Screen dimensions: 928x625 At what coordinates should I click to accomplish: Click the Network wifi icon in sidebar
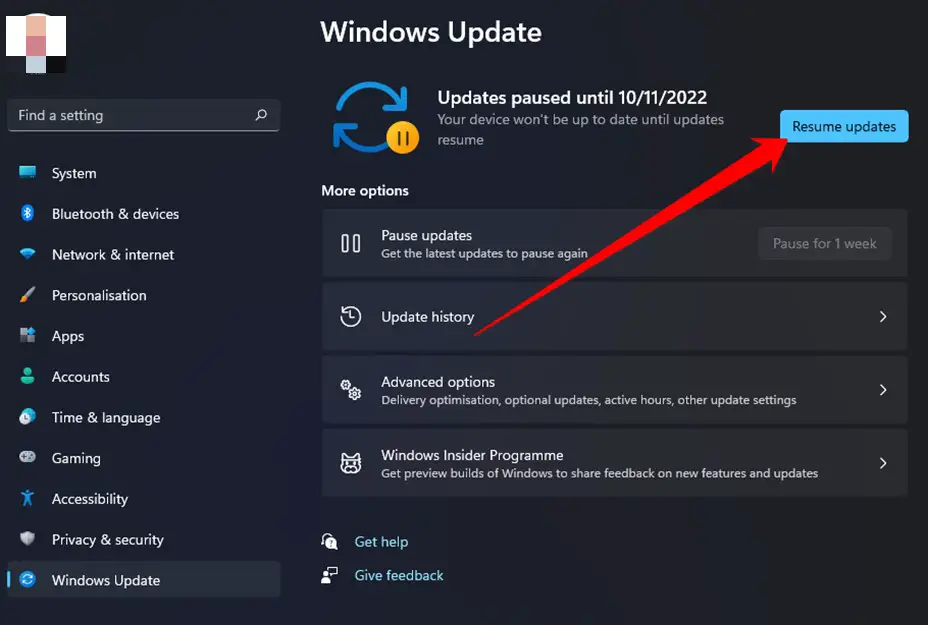click(x=27, y=254)
